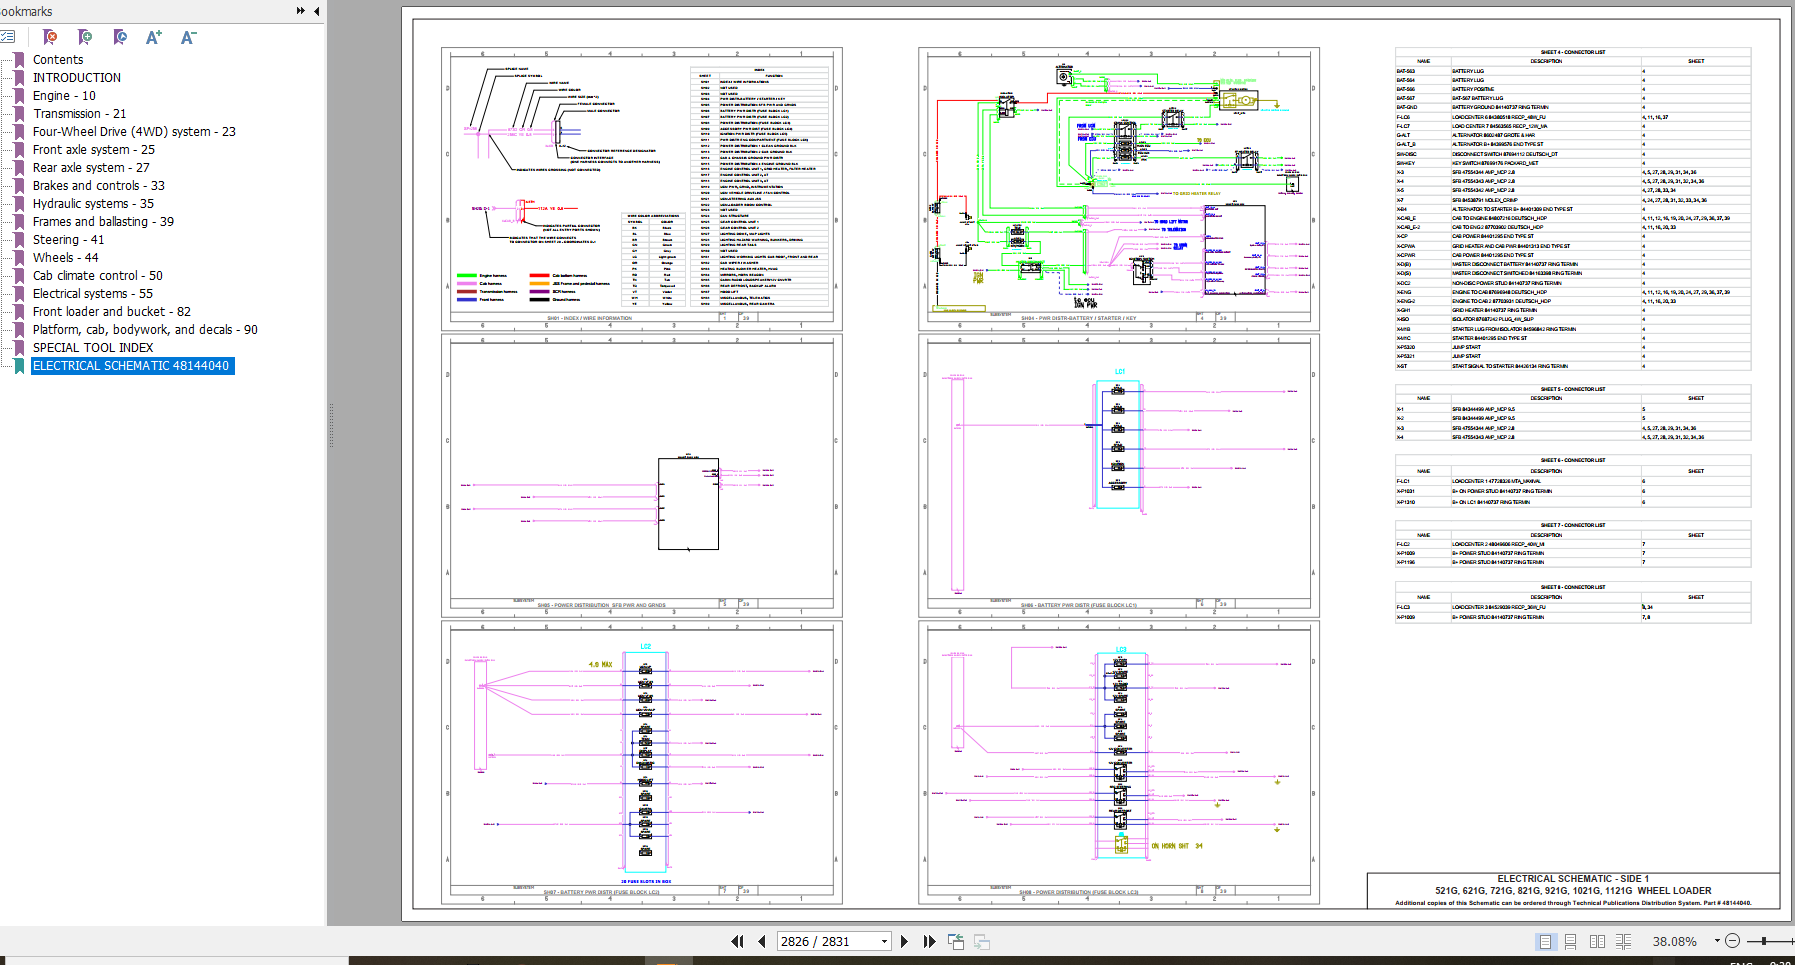1795x965 pixels.
Task: Decrease bookmark text size with A-
Action: click(x=188, y=37)
